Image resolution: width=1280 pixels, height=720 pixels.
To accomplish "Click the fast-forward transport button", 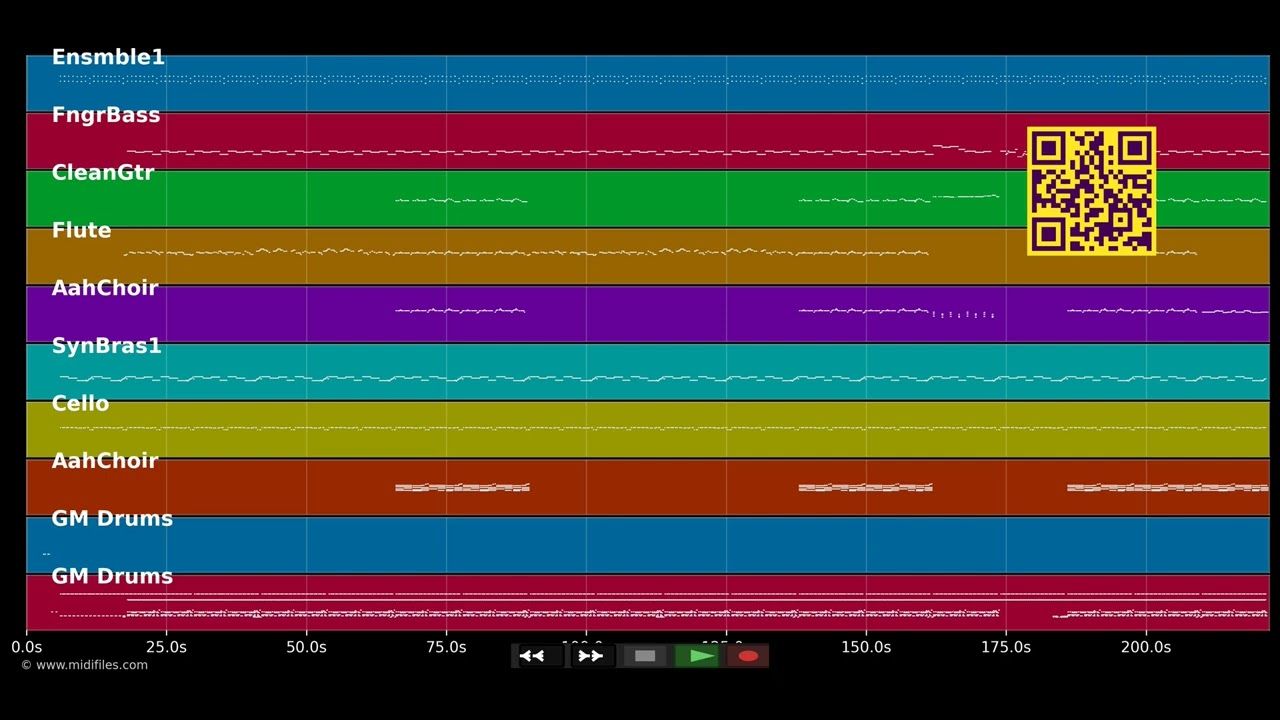I will [592, 656].
